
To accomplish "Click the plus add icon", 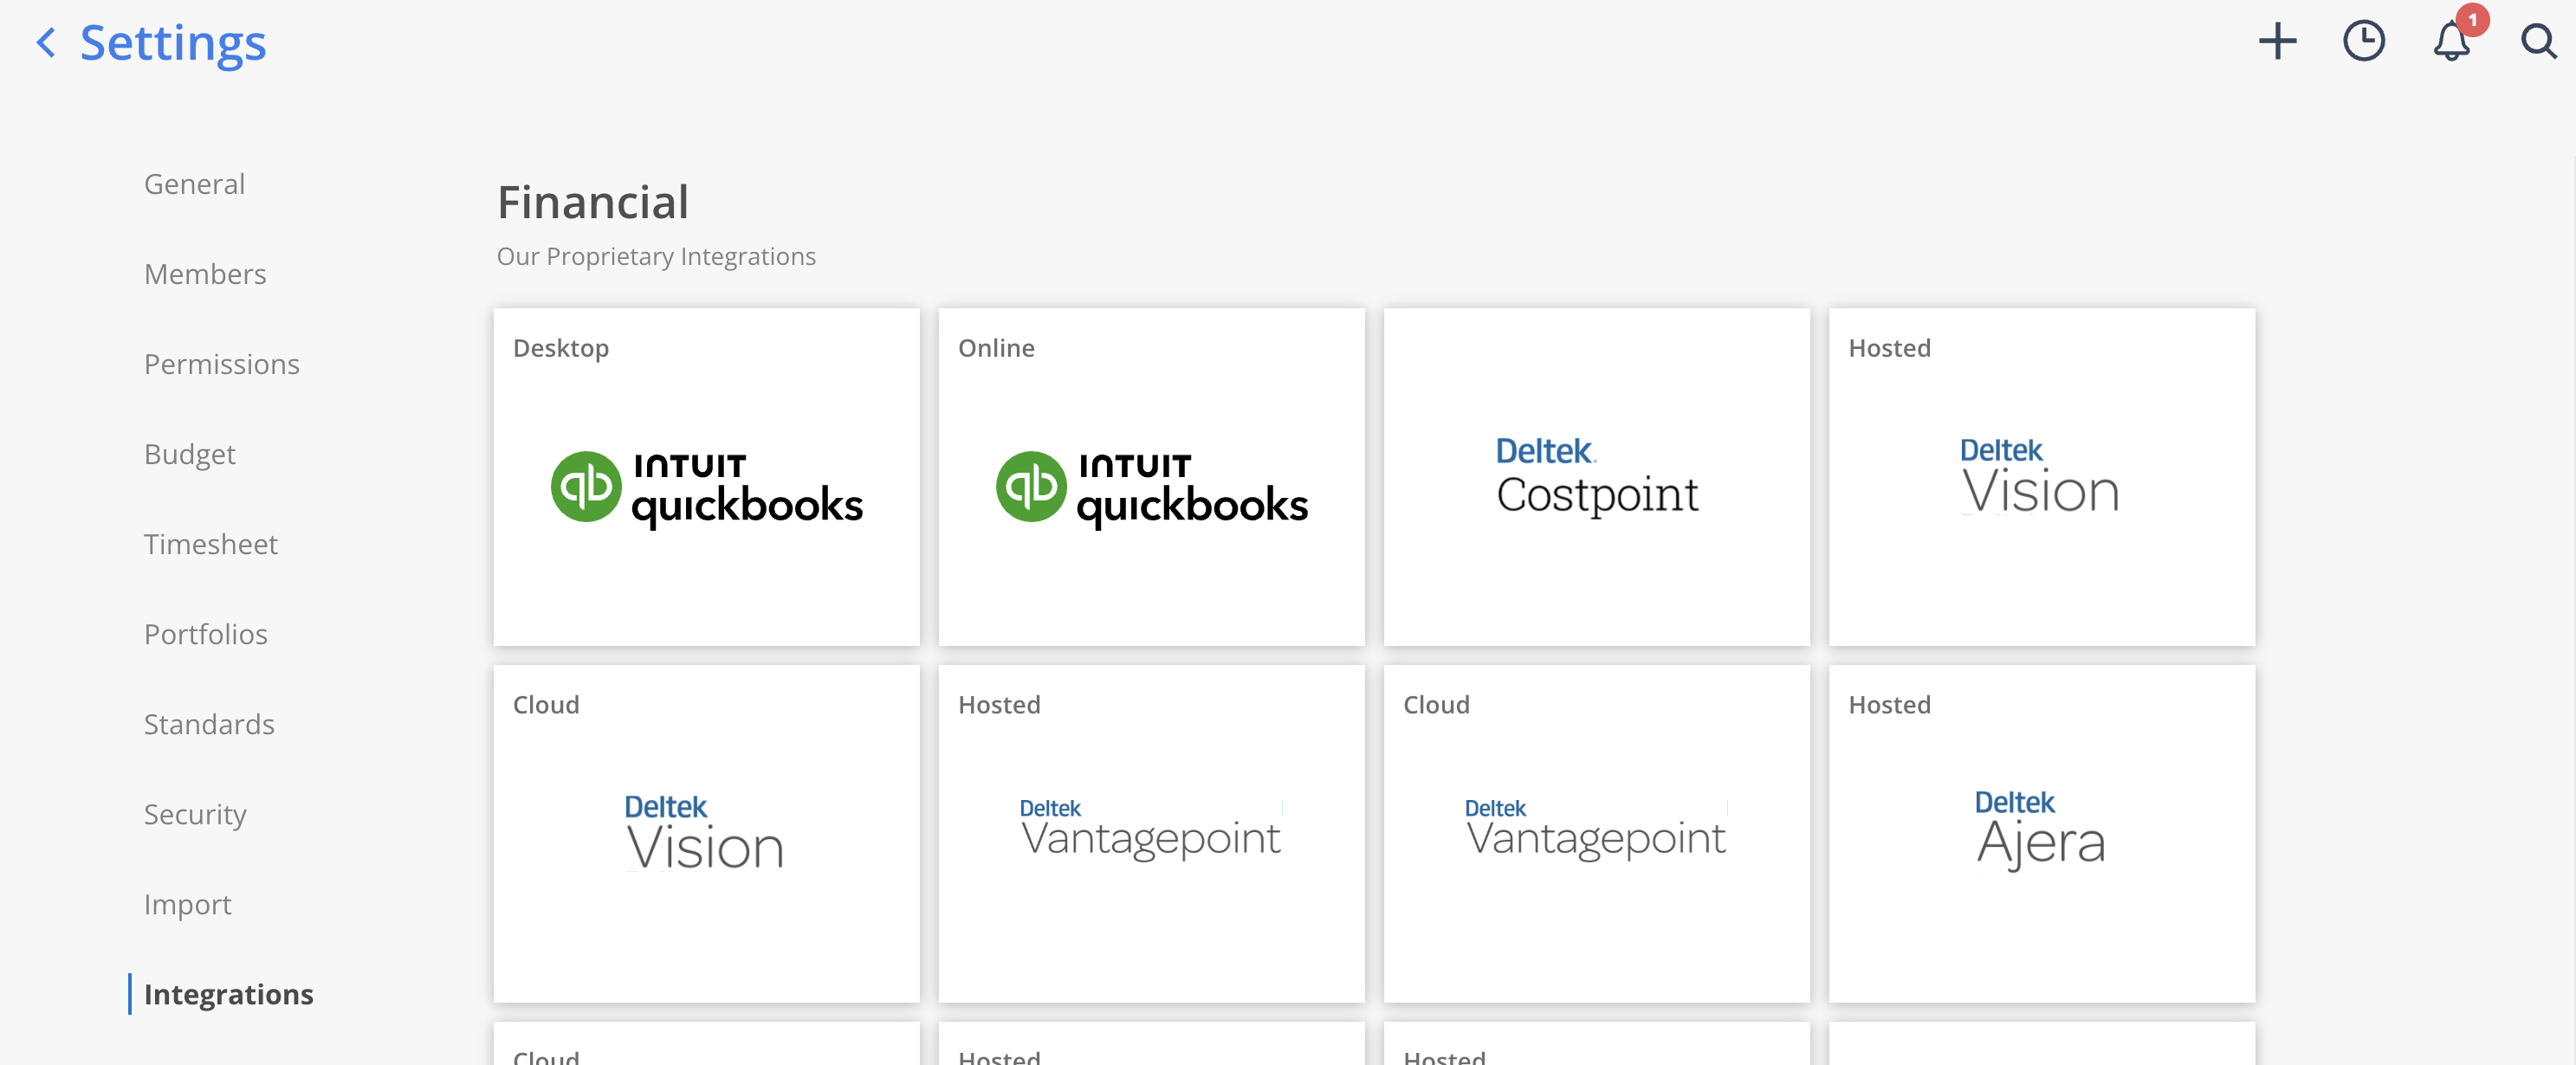I will point(2277,41).
